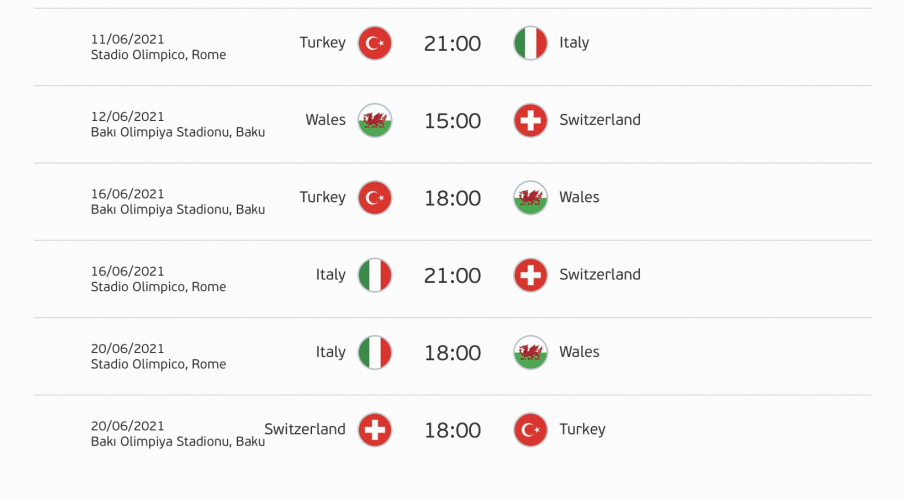Click Italy's flag in the Turkey vs Italy match
This screenshot has height=500, width=904.
530,43
